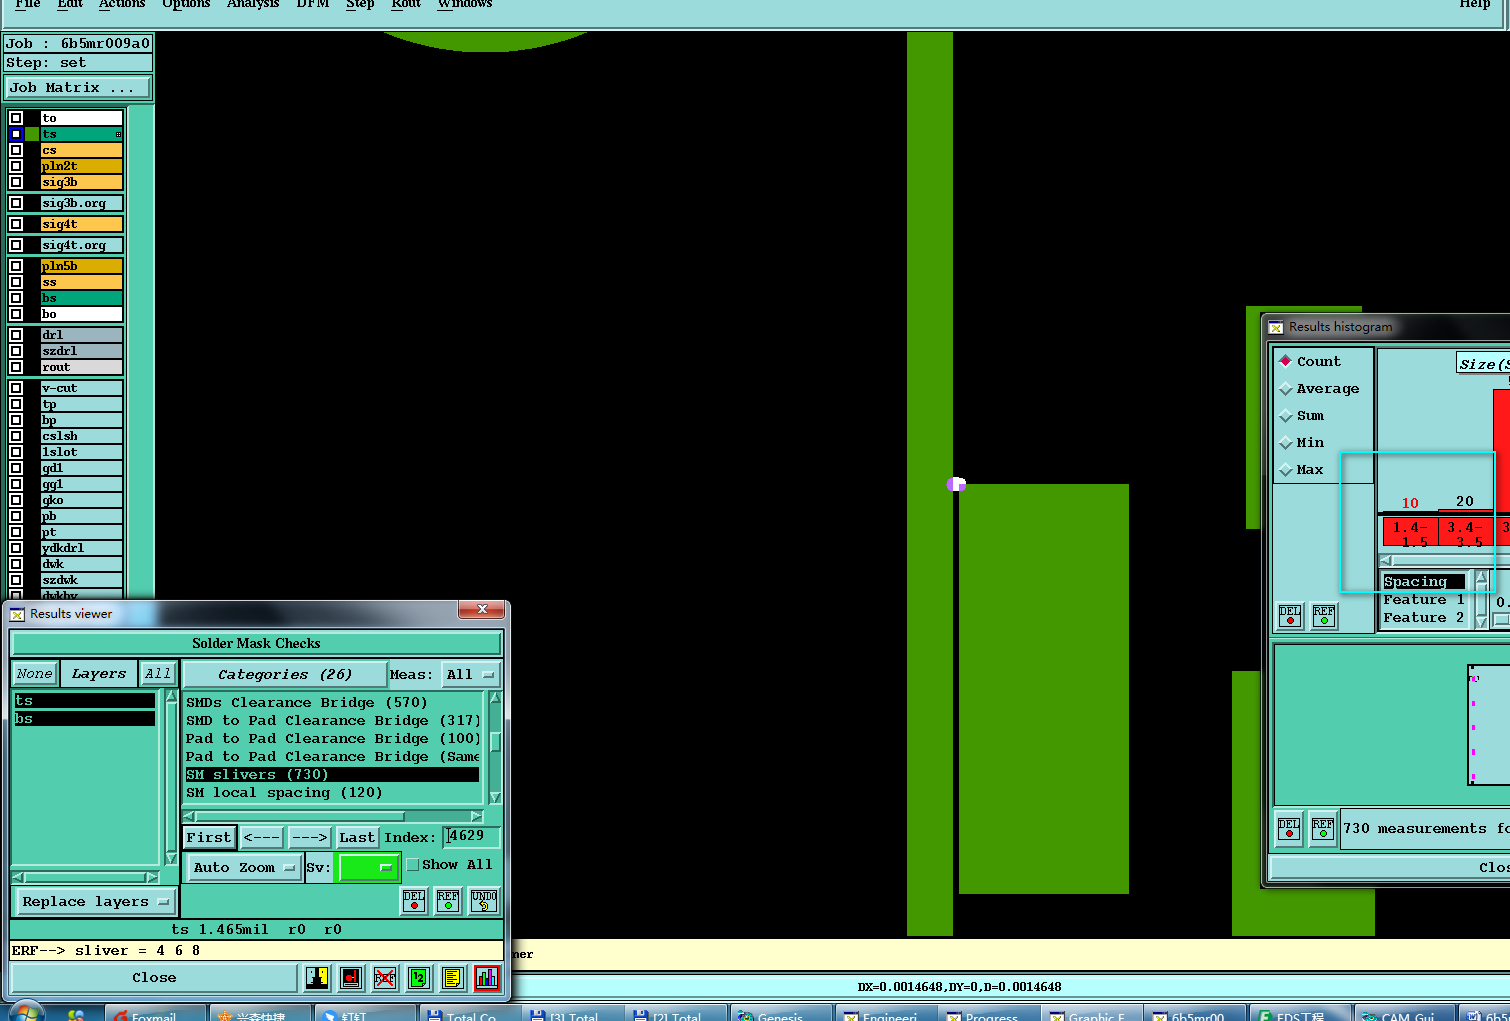
Task: Toggle the 'to' layer checkbox
Action: (x=16, y=118)
